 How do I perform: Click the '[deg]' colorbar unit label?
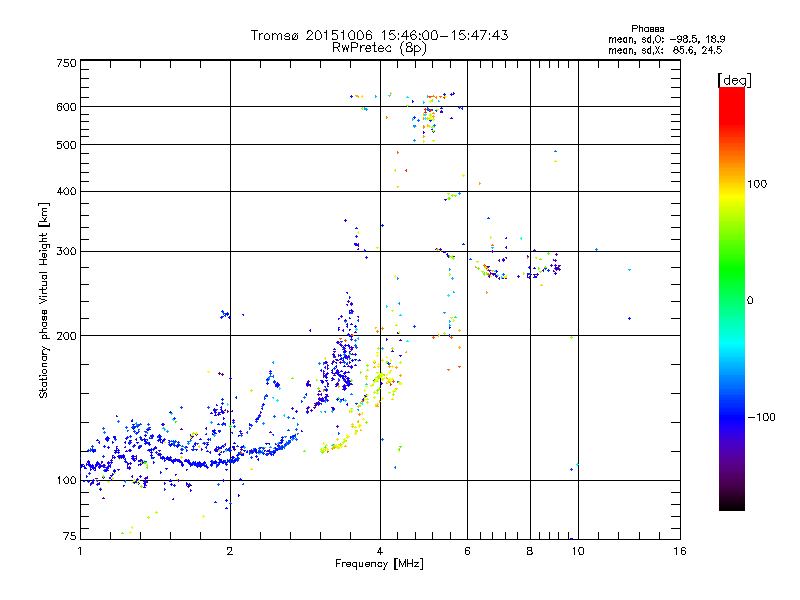click(734, 80)
